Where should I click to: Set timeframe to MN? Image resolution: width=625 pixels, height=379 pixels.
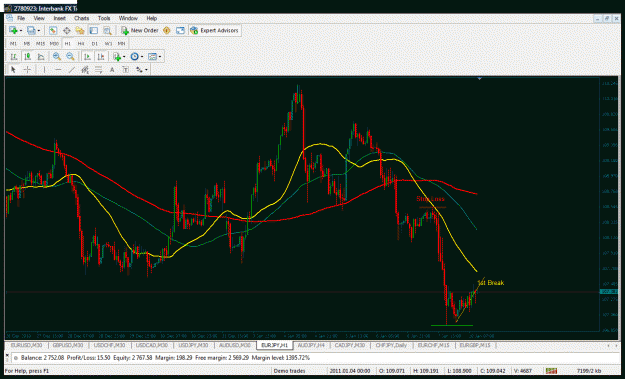[122, 43]
